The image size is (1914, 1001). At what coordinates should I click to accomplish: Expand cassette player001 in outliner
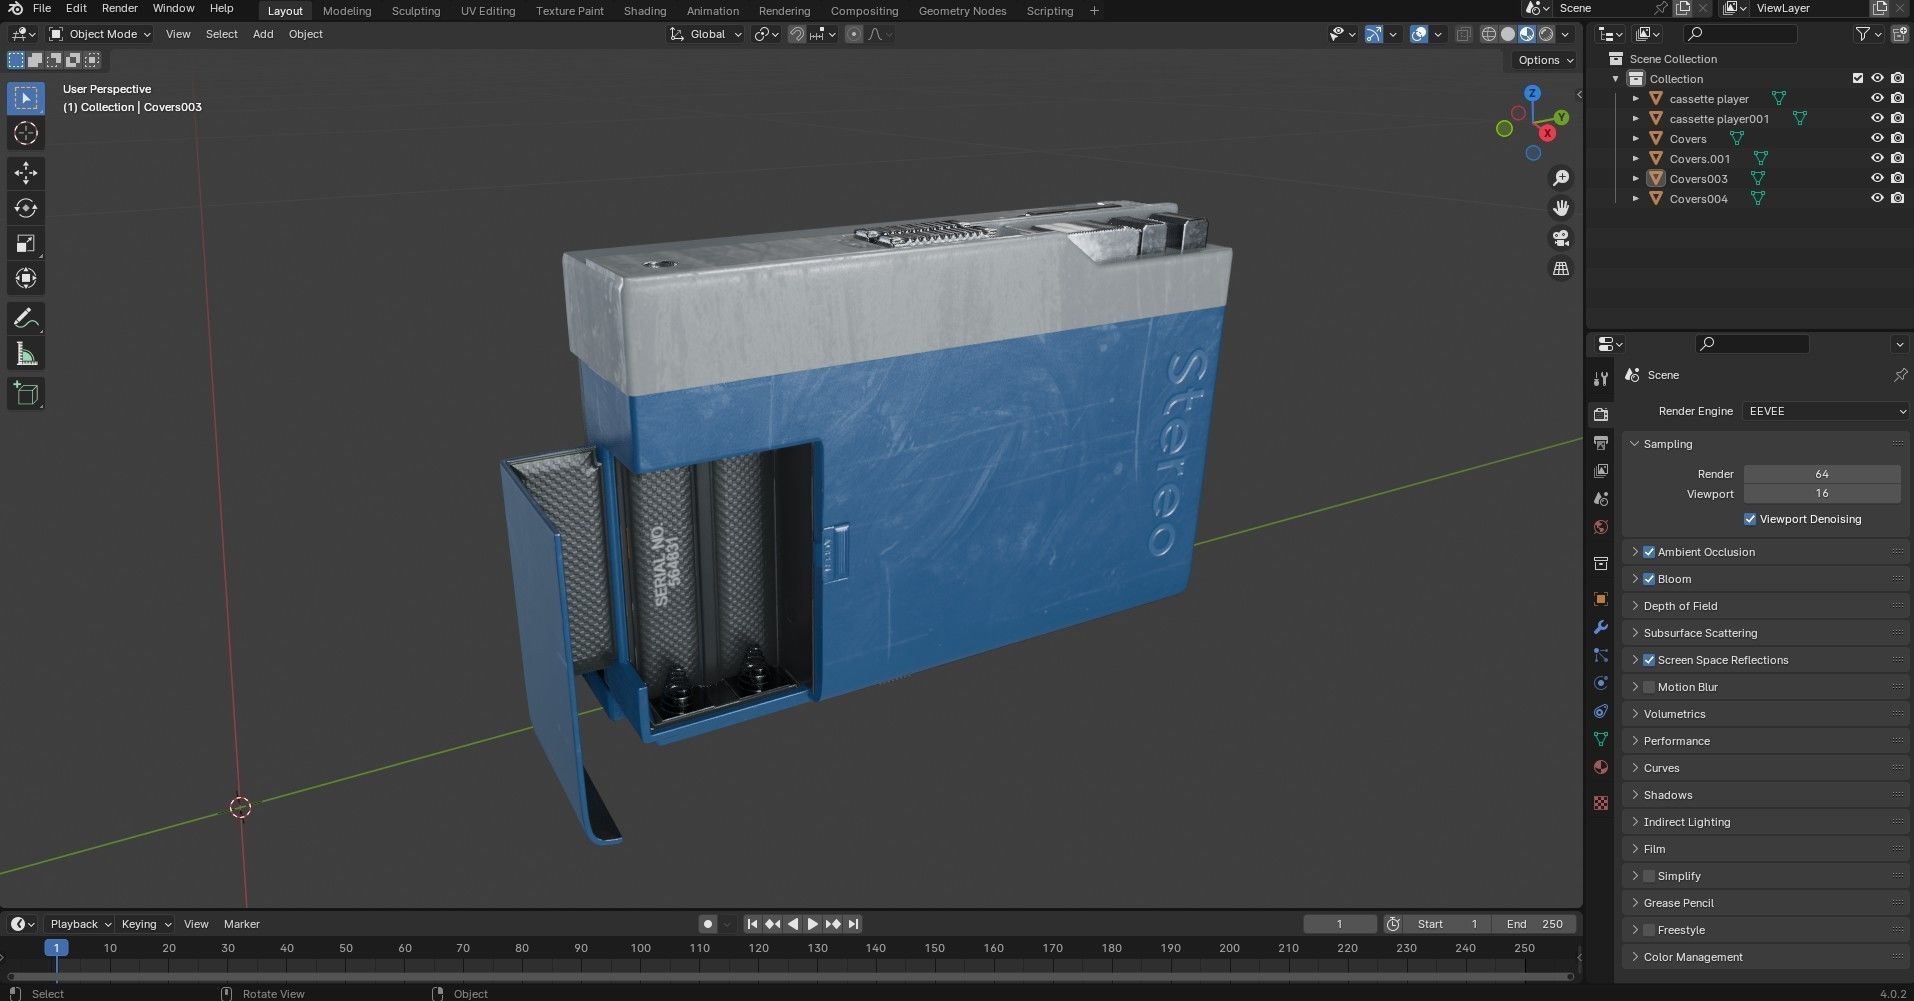(x=1636, y=118)
